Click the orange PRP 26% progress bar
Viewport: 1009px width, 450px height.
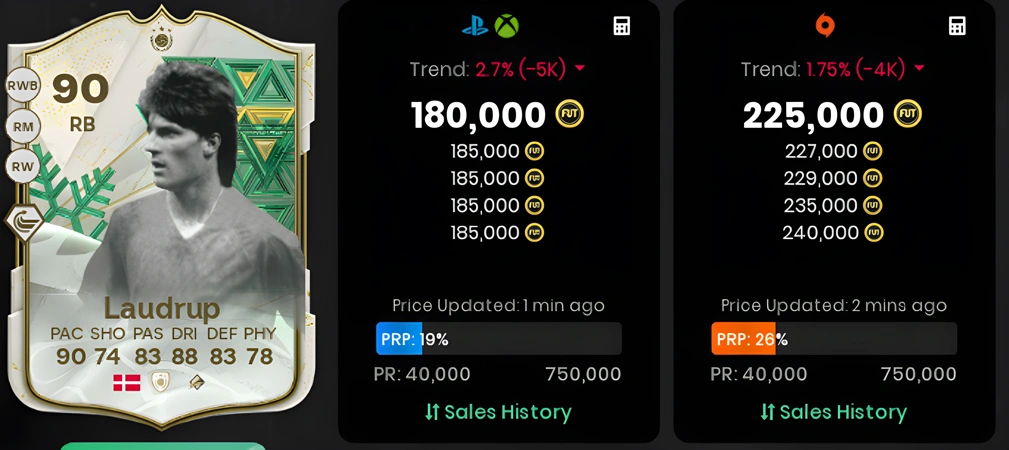tap(834, 339)
